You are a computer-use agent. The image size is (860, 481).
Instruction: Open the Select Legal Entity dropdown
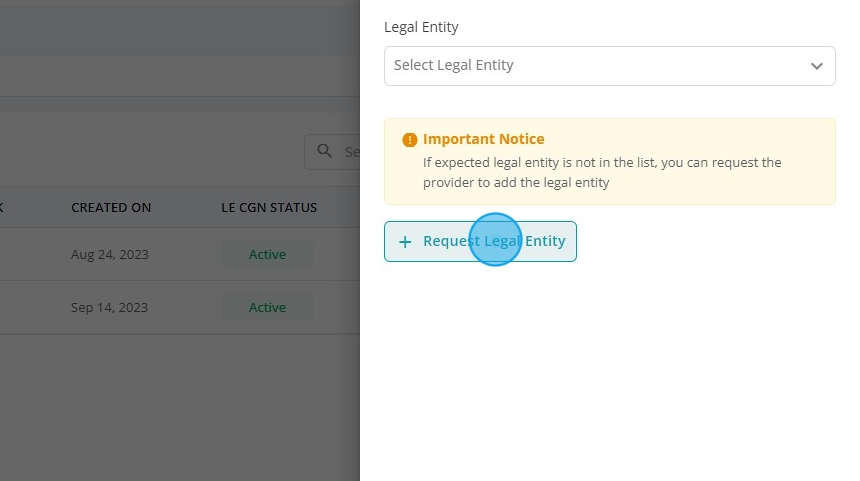coord(609,66)
